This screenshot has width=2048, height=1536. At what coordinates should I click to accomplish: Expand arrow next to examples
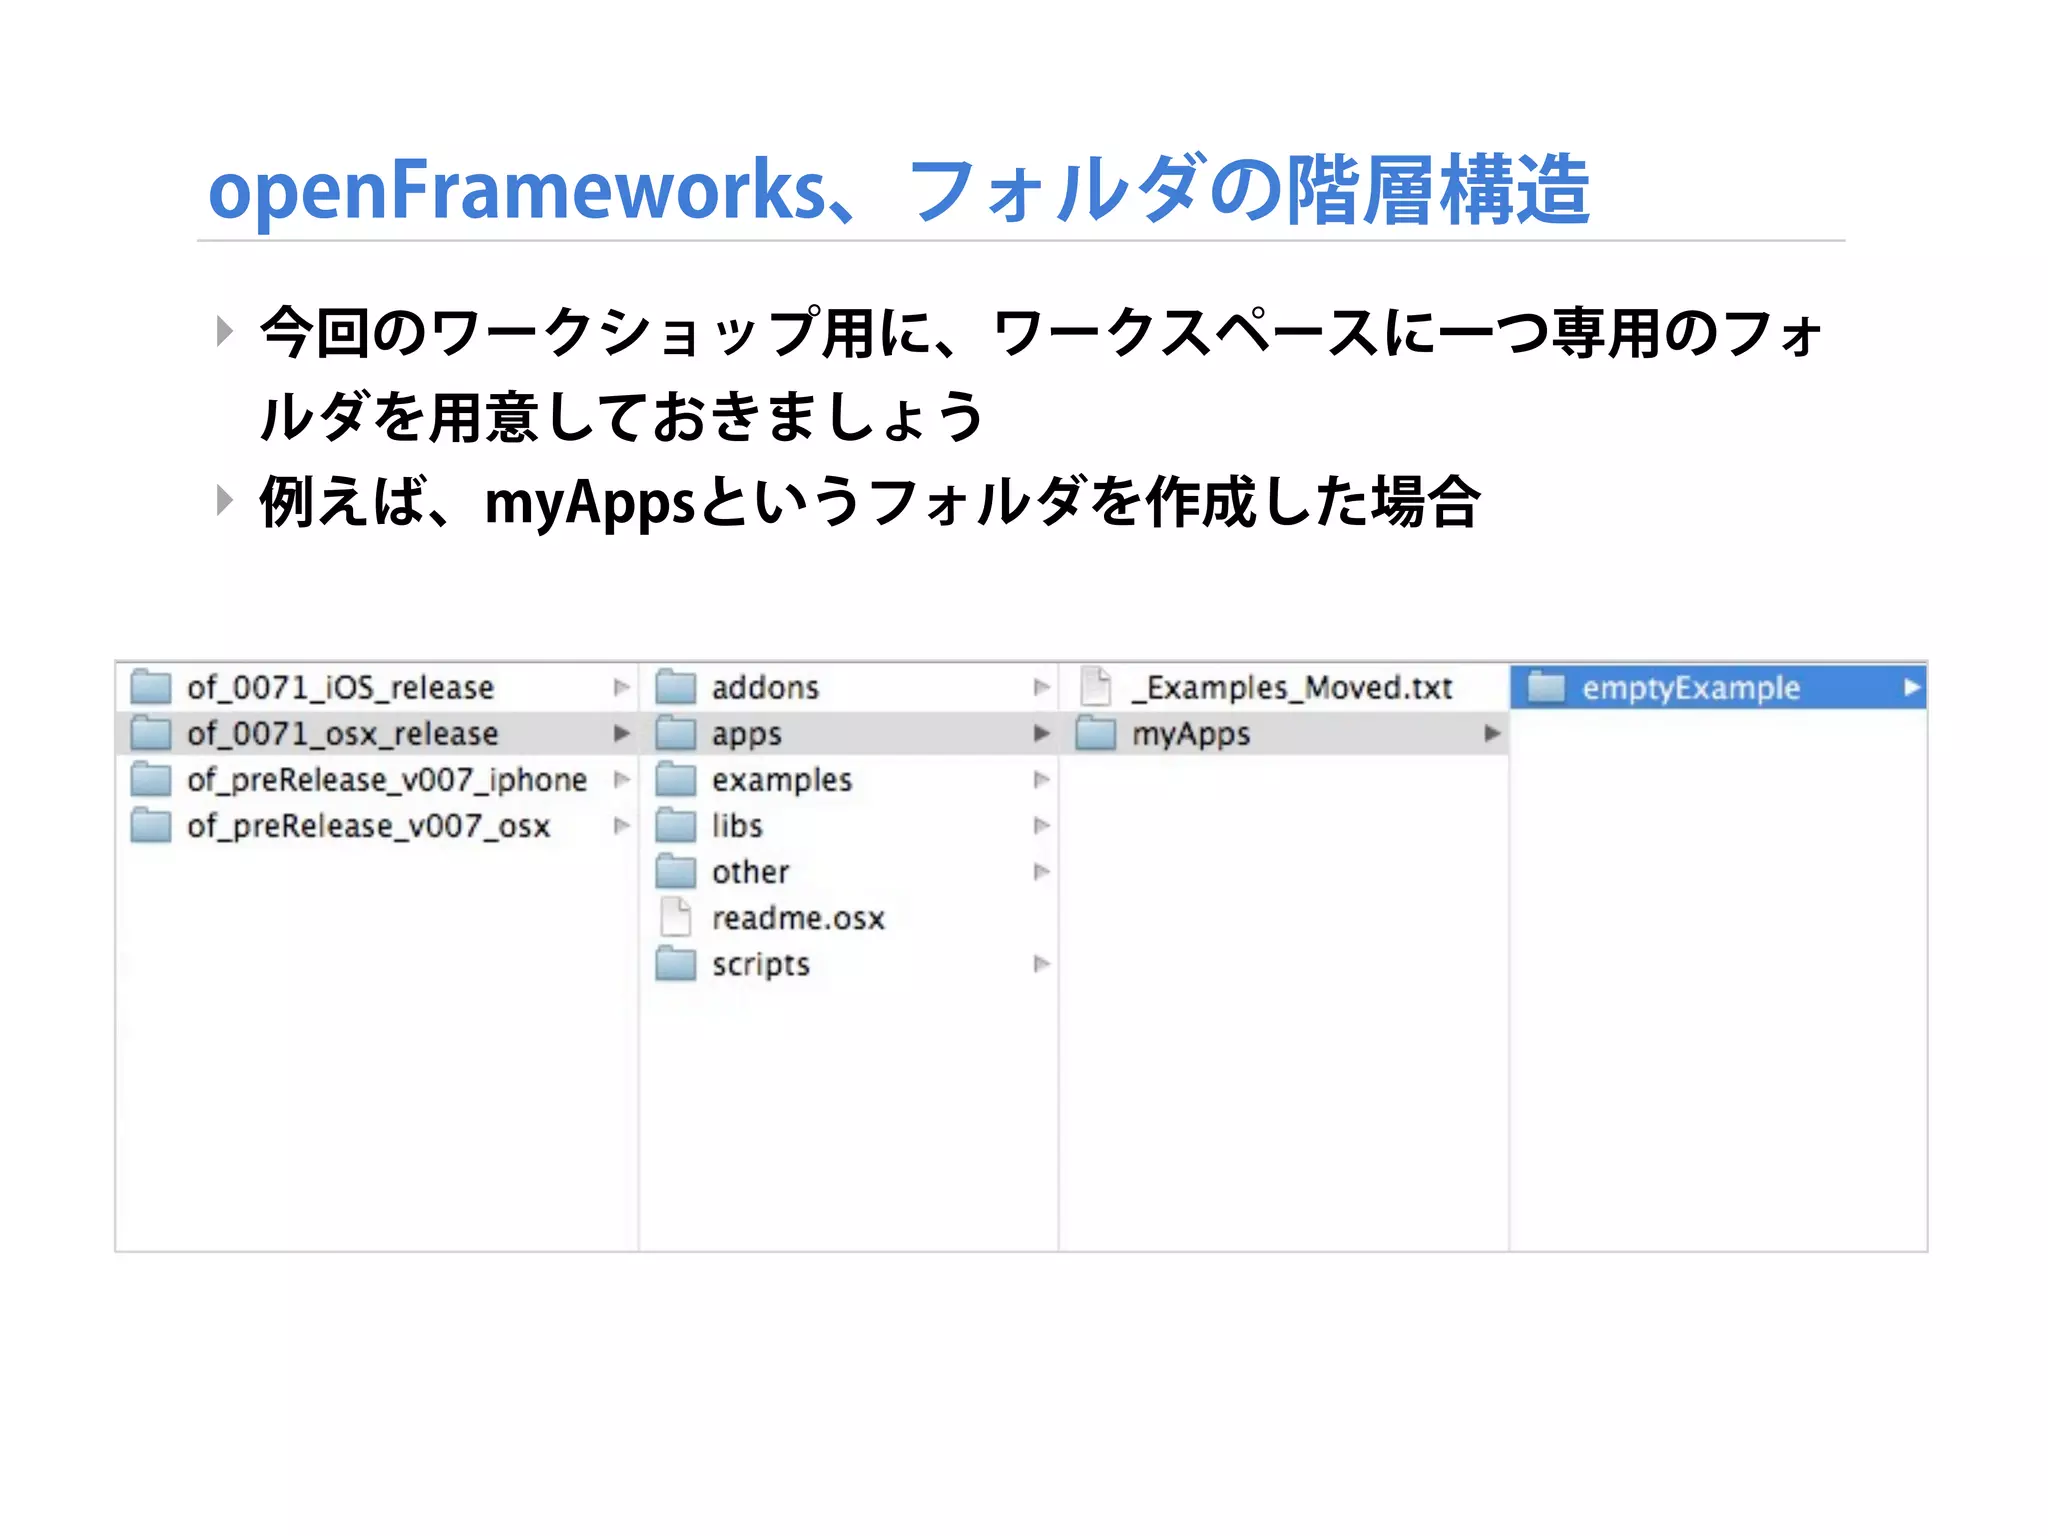click(1041, 779)
